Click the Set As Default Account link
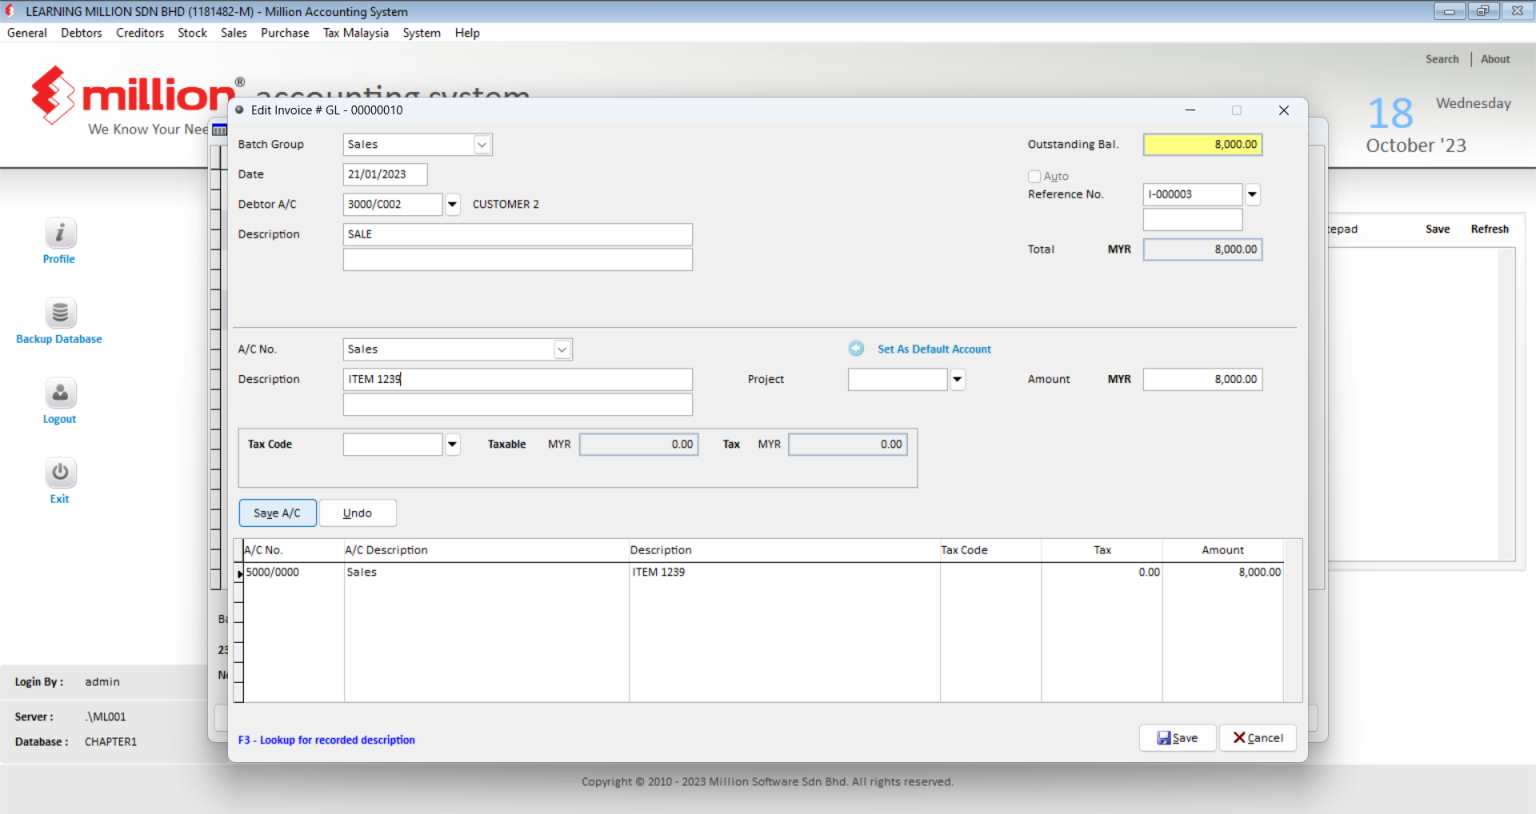Screen dimensions: 1536x814 (934, 349)
